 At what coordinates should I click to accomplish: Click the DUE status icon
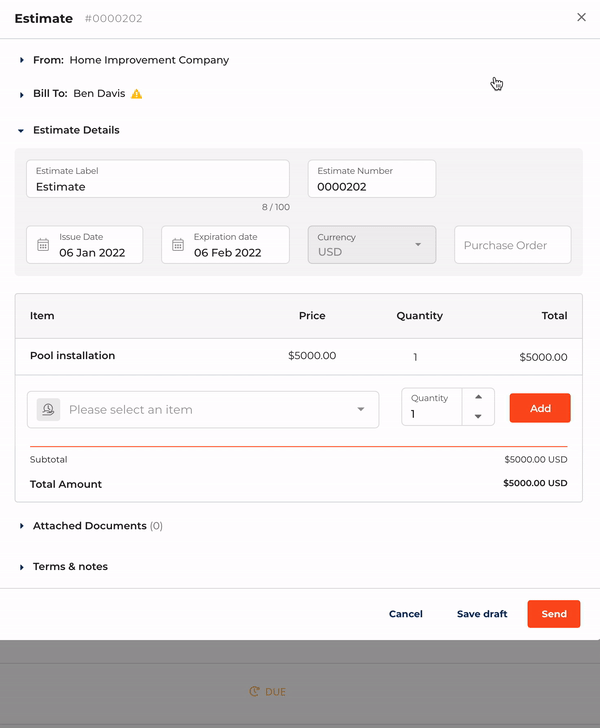[x=254, y=691]
